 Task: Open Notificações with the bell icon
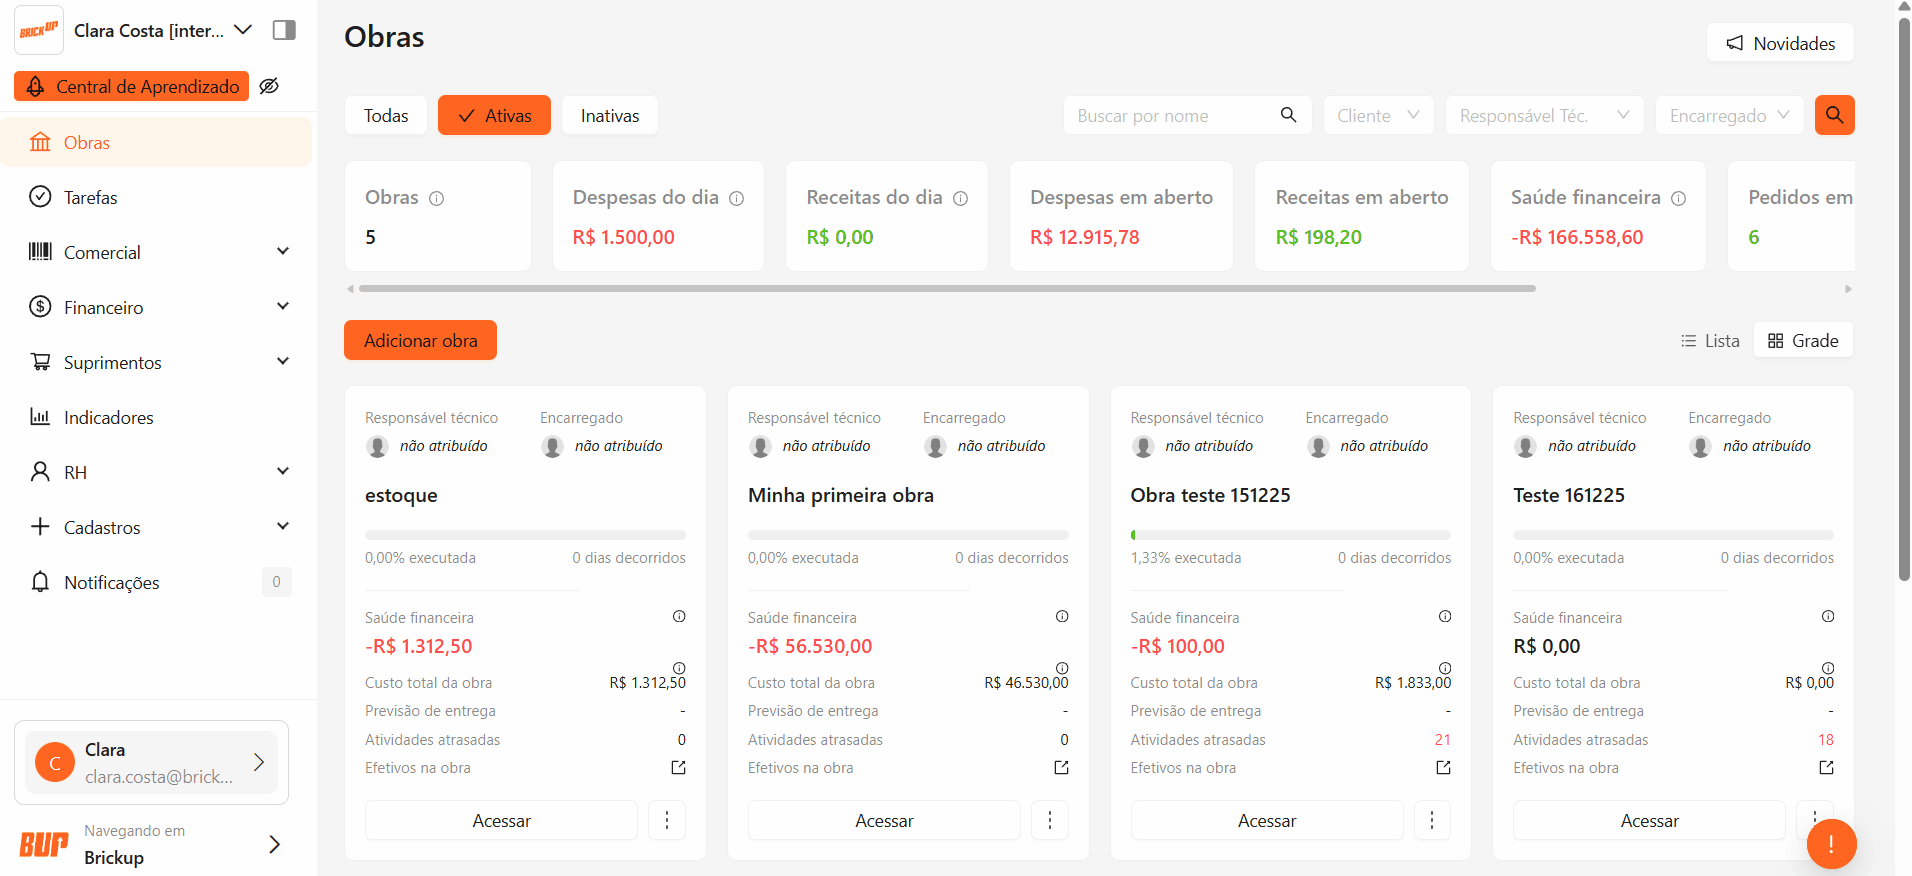[40, 582]
